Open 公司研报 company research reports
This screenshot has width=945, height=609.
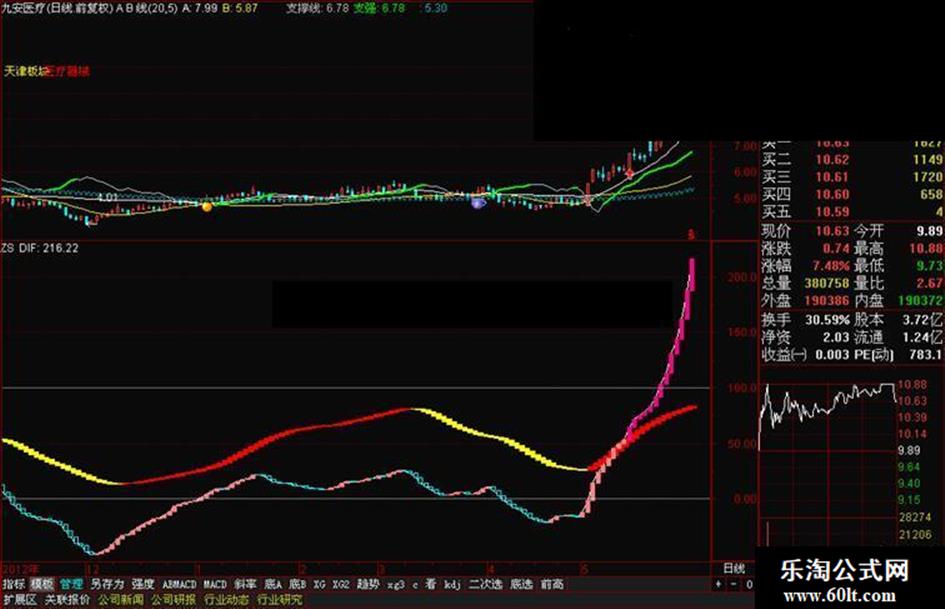[x=174, y=600]
